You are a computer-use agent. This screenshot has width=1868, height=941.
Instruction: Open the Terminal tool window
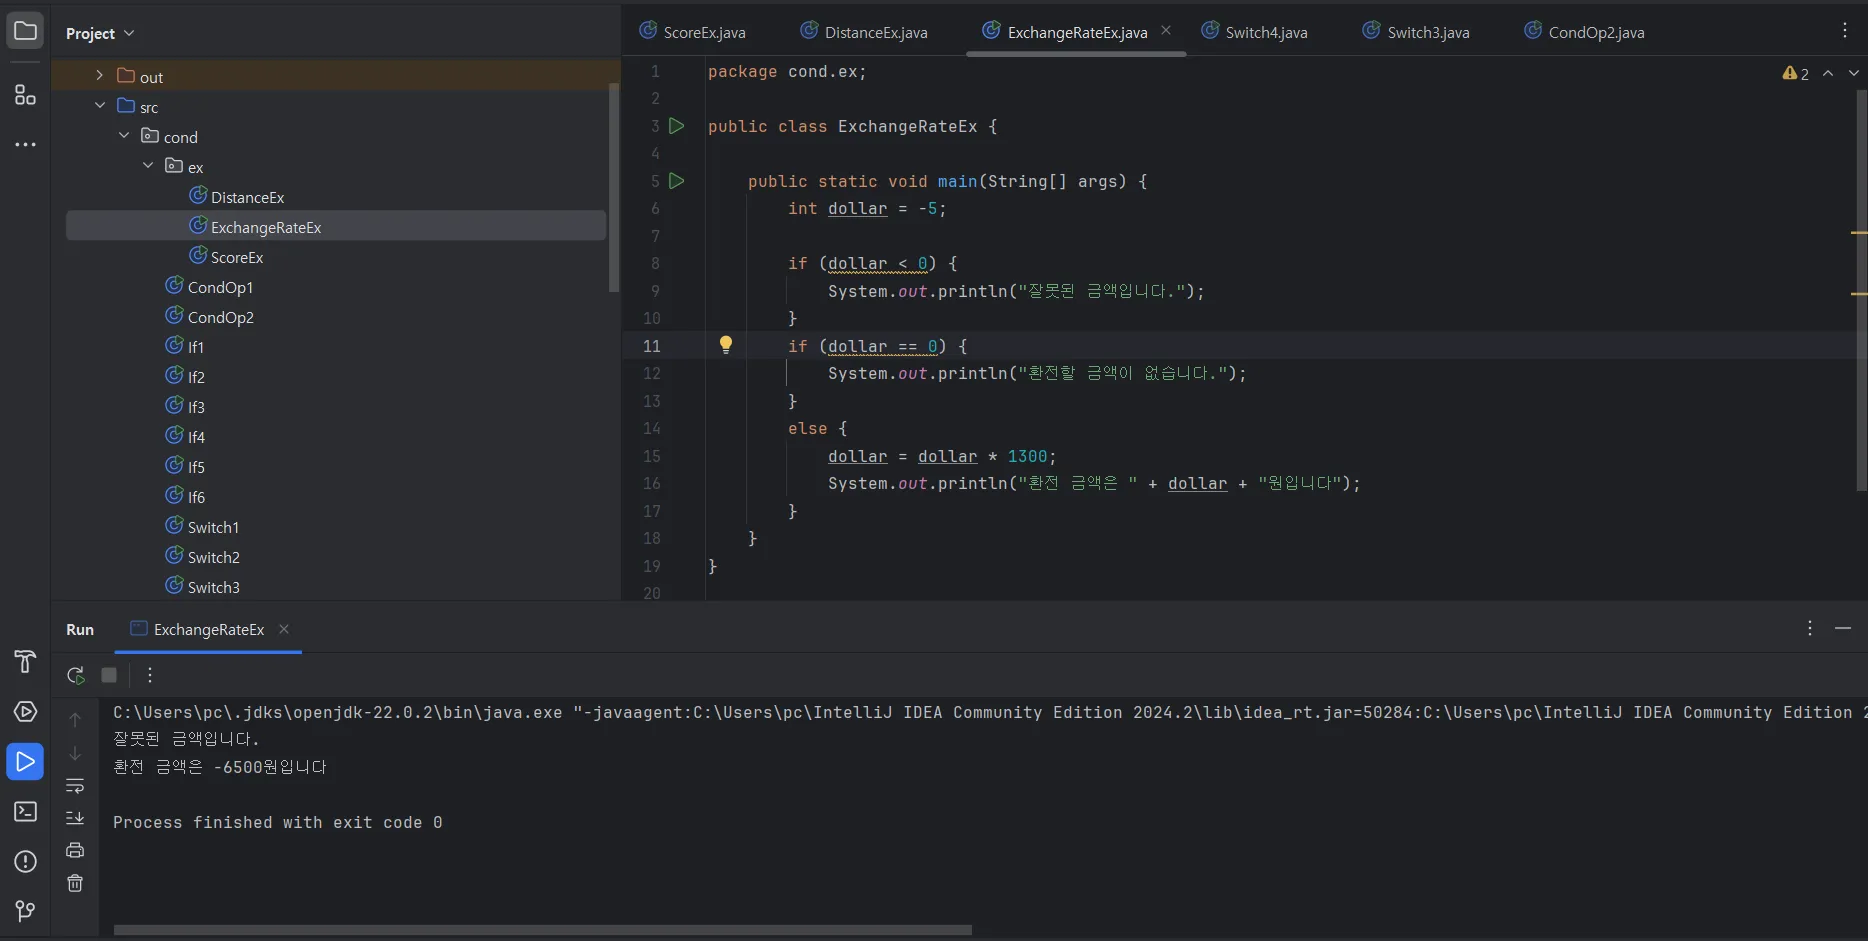(x=25, y=811)
